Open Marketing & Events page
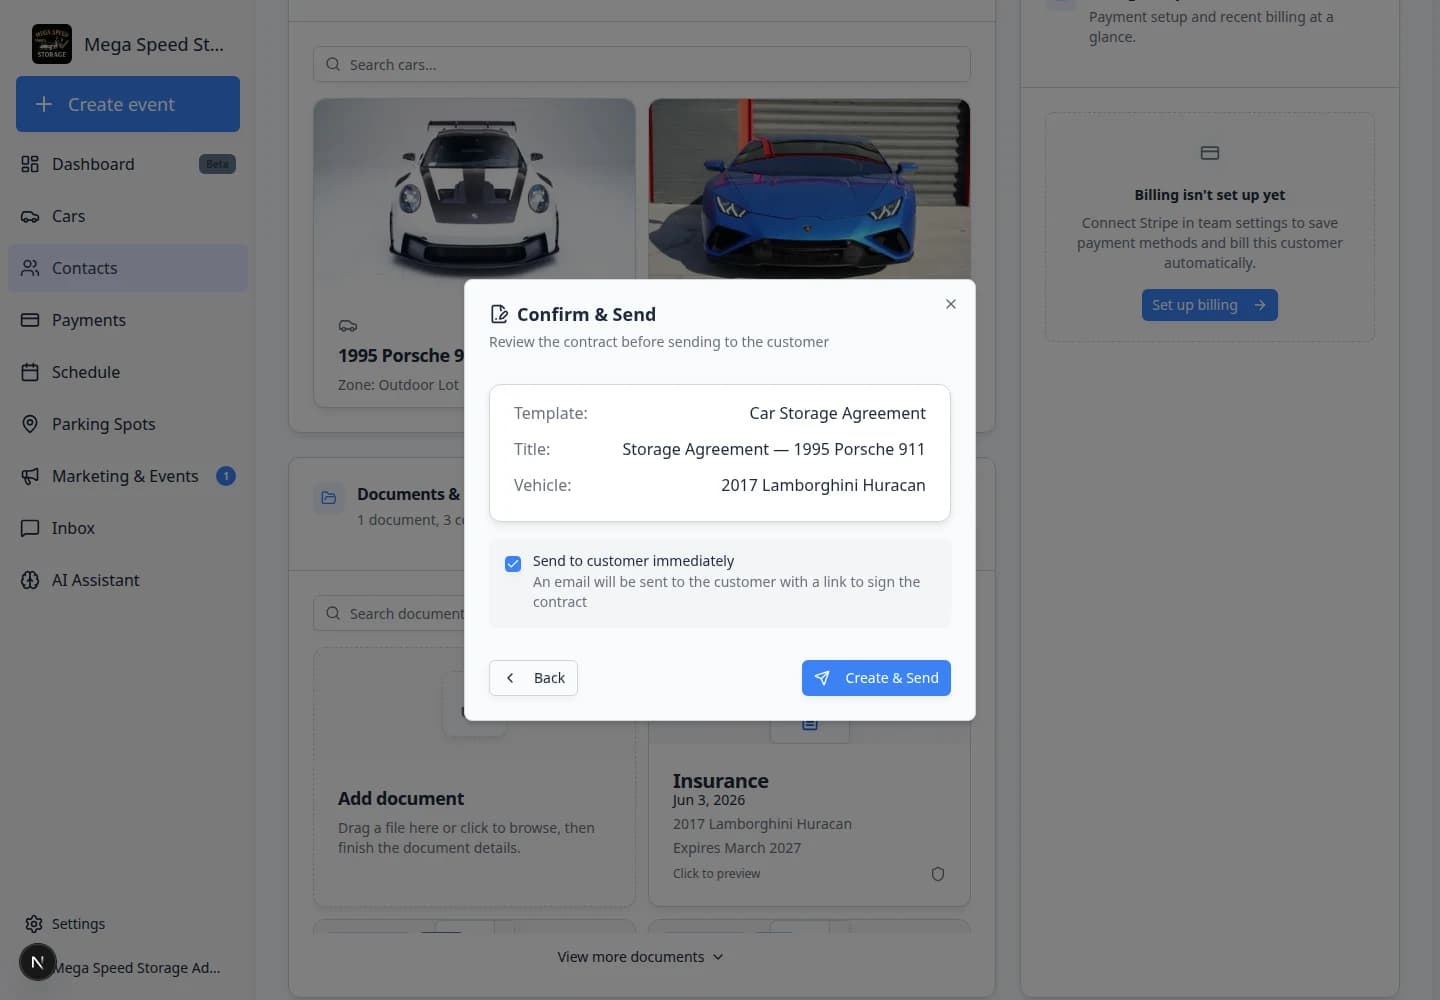 coord(128,476)
